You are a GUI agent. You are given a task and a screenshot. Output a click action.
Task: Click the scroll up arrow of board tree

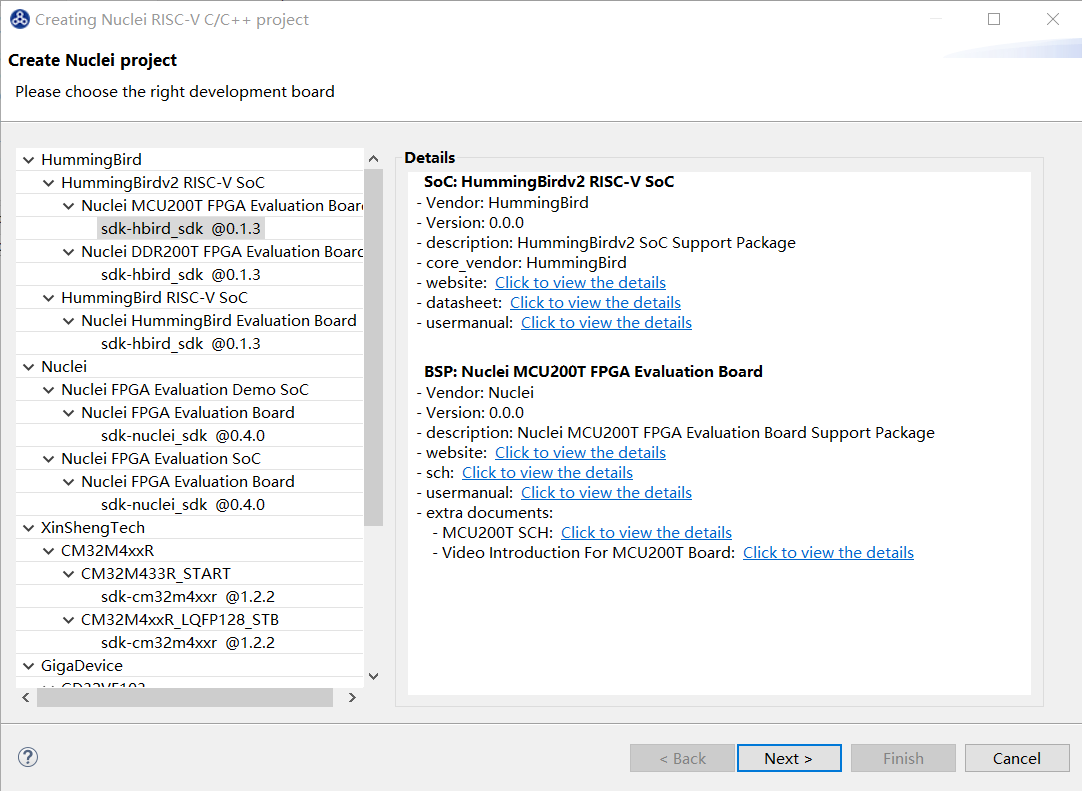[x=373, y=159]
